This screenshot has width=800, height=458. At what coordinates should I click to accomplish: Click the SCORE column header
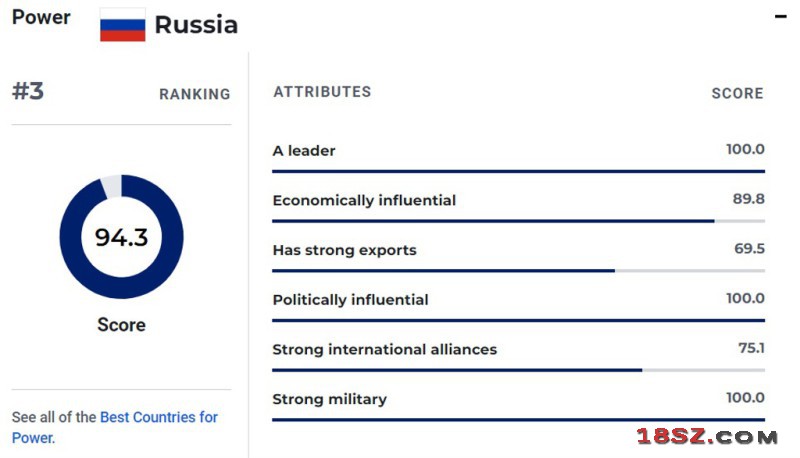coord(738,93)
